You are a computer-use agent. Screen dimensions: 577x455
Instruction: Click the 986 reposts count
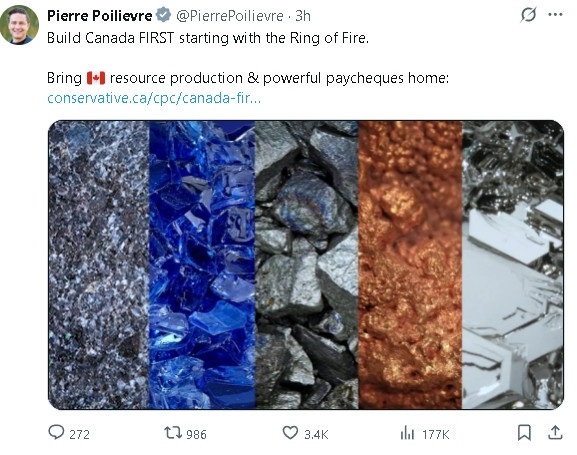coord(196,434)
